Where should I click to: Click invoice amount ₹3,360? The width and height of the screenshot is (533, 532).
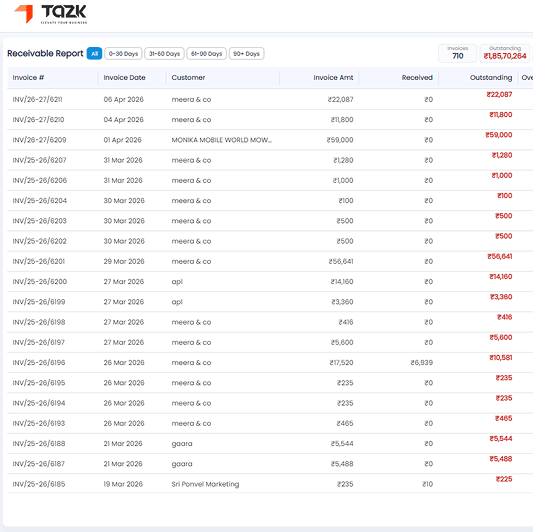click(342, 302)
